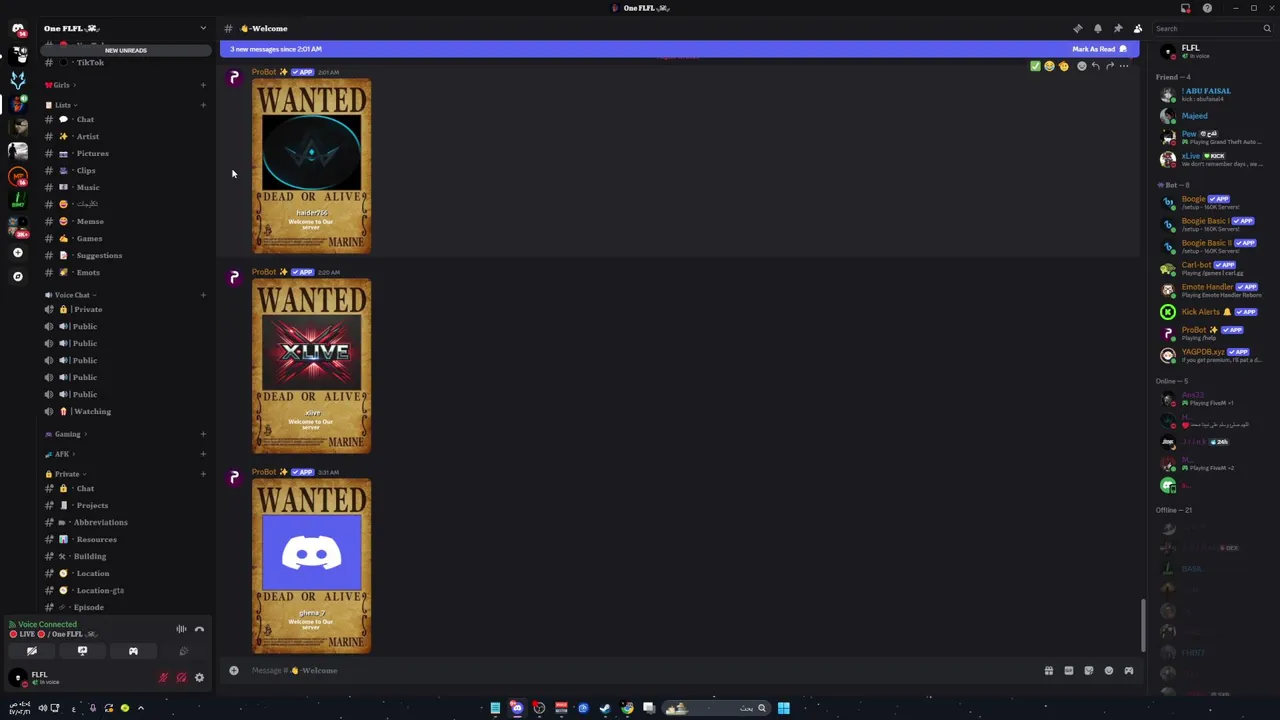Open the Threads icon in channel header
Image resolution: width=1280 pixels, height=720 pixels.
[1077, 29]
